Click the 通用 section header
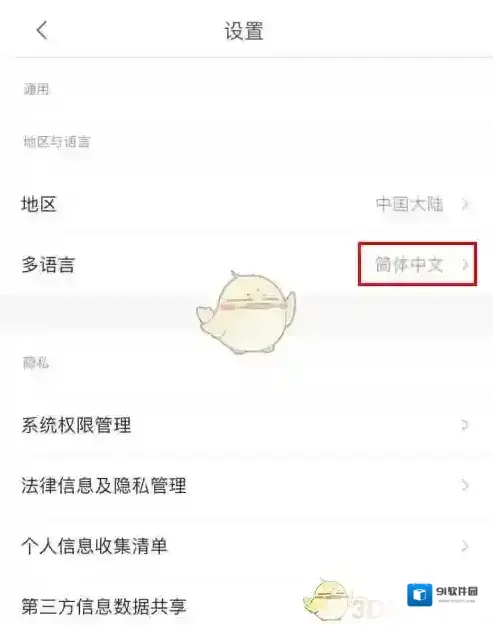Image resolution: width=493 pixels, height=625 pixels. coord(36,89)
